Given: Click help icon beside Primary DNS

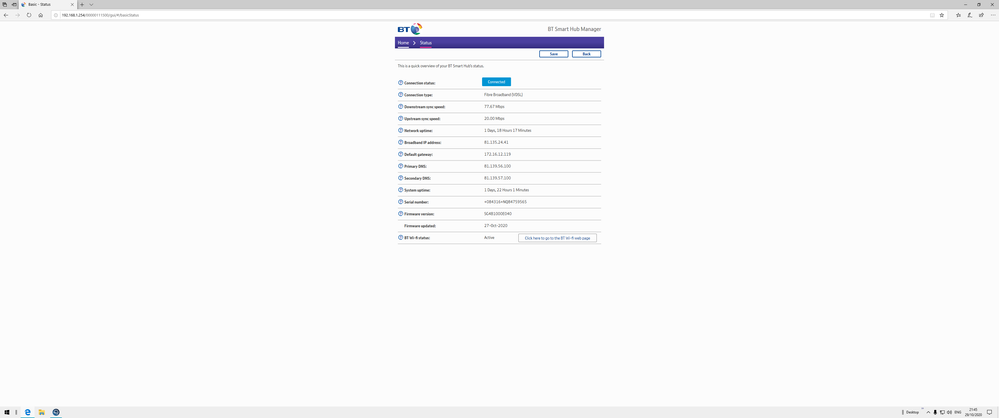Looking at the screenshot, I should click(x=401, y=166).
